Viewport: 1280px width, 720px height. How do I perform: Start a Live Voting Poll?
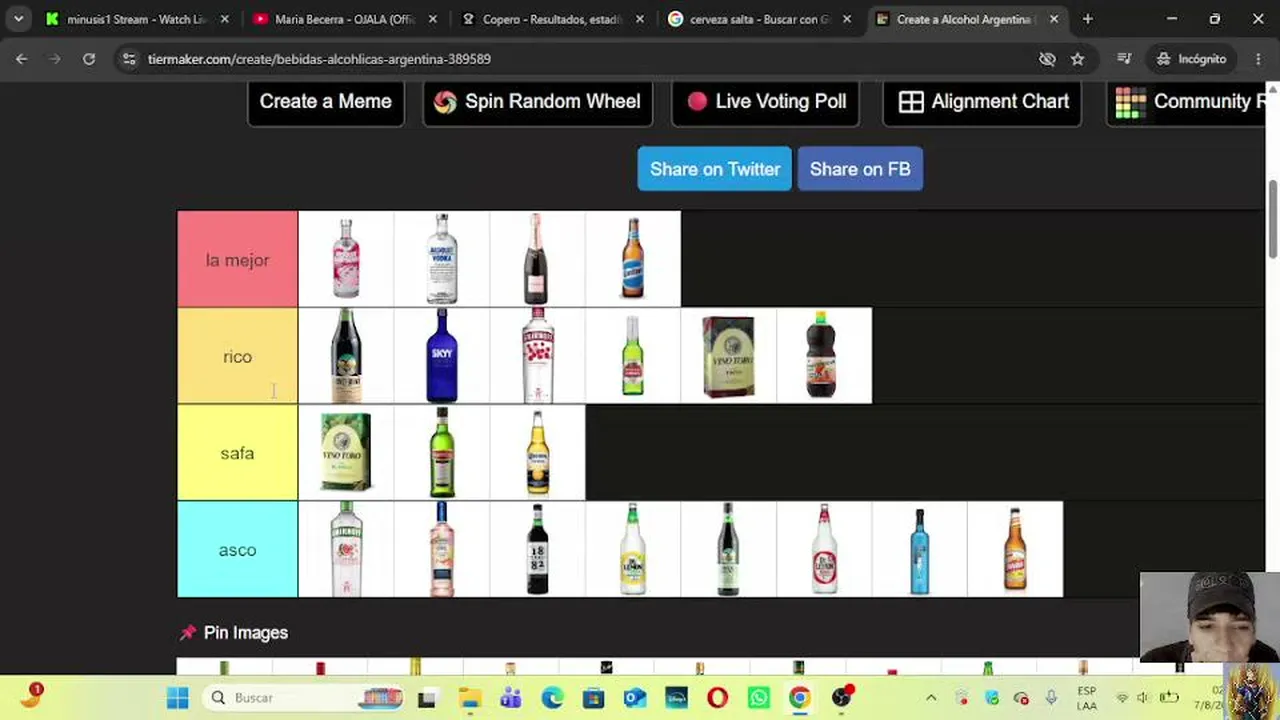[766, 102]
